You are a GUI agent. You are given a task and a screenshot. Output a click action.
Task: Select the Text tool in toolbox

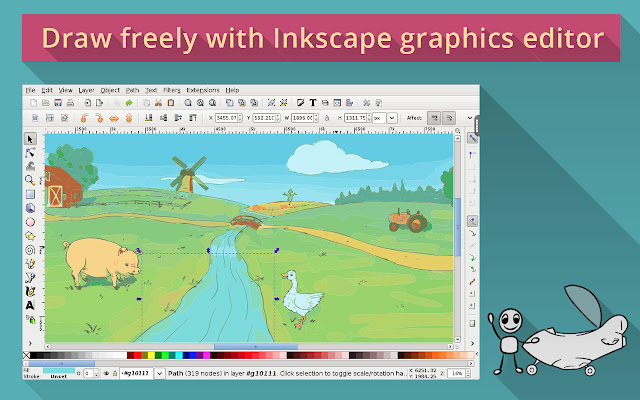point(30,305)
